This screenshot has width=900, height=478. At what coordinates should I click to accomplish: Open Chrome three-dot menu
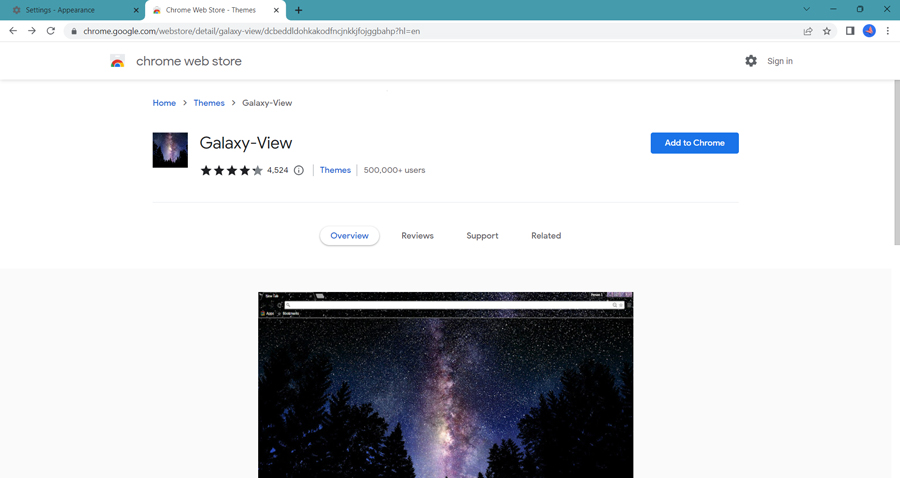[x=887, y=31]
